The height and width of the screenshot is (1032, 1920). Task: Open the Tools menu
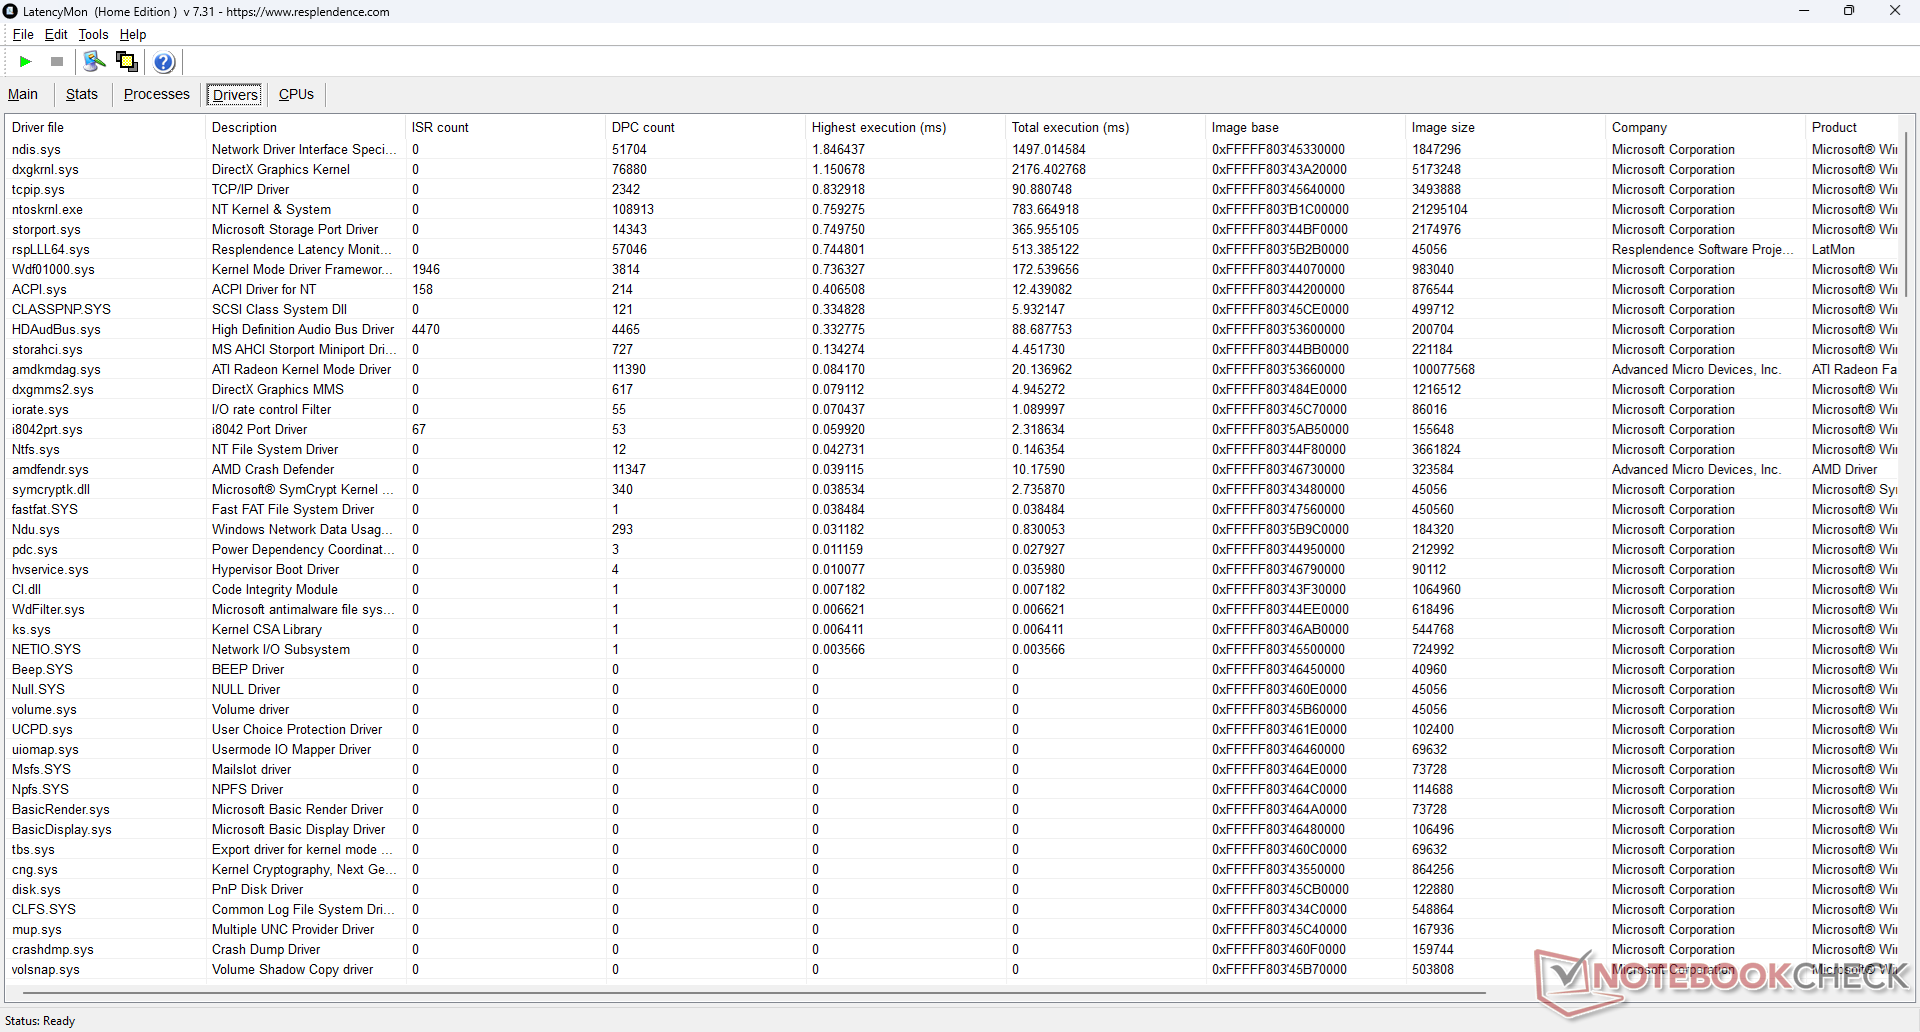tap(93, 34)
